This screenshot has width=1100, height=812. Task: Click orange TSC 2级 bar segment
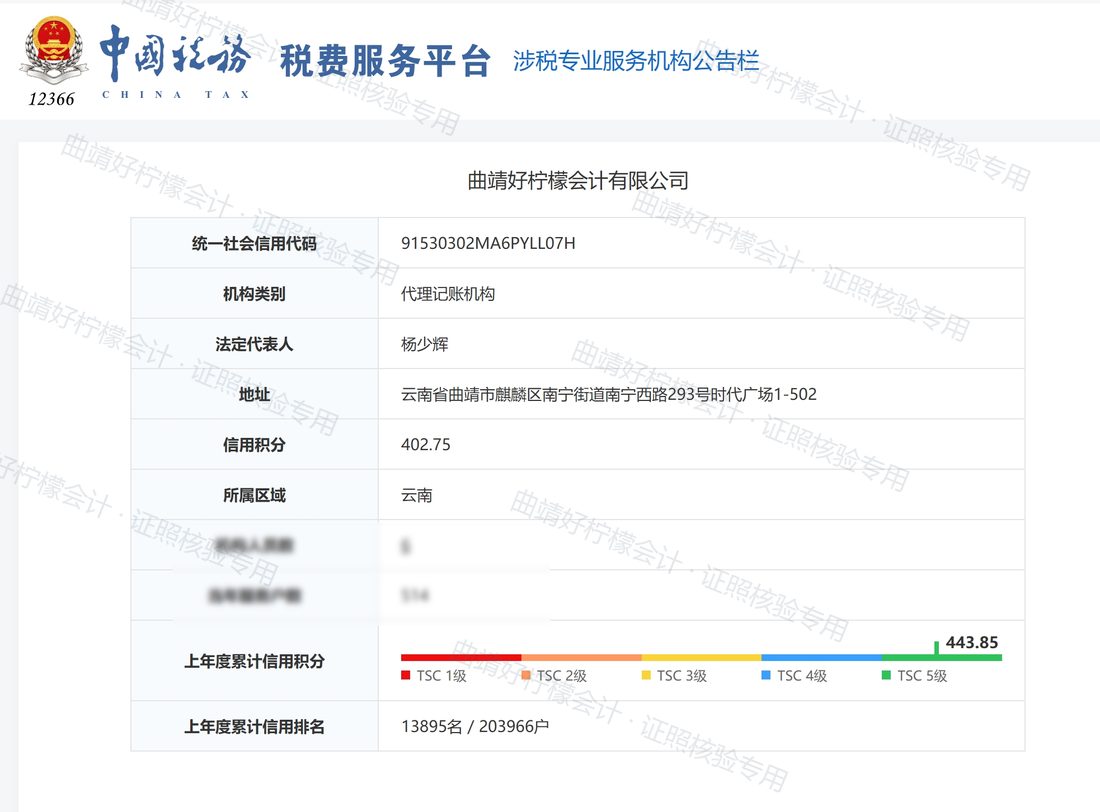(x=581, y=658)
